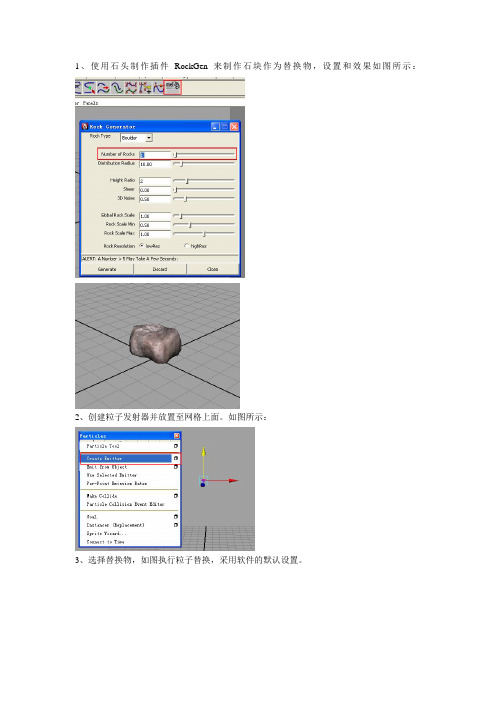Open the Create Emitter option box
This screenshot has height=702, width=496.
(175, 458)
